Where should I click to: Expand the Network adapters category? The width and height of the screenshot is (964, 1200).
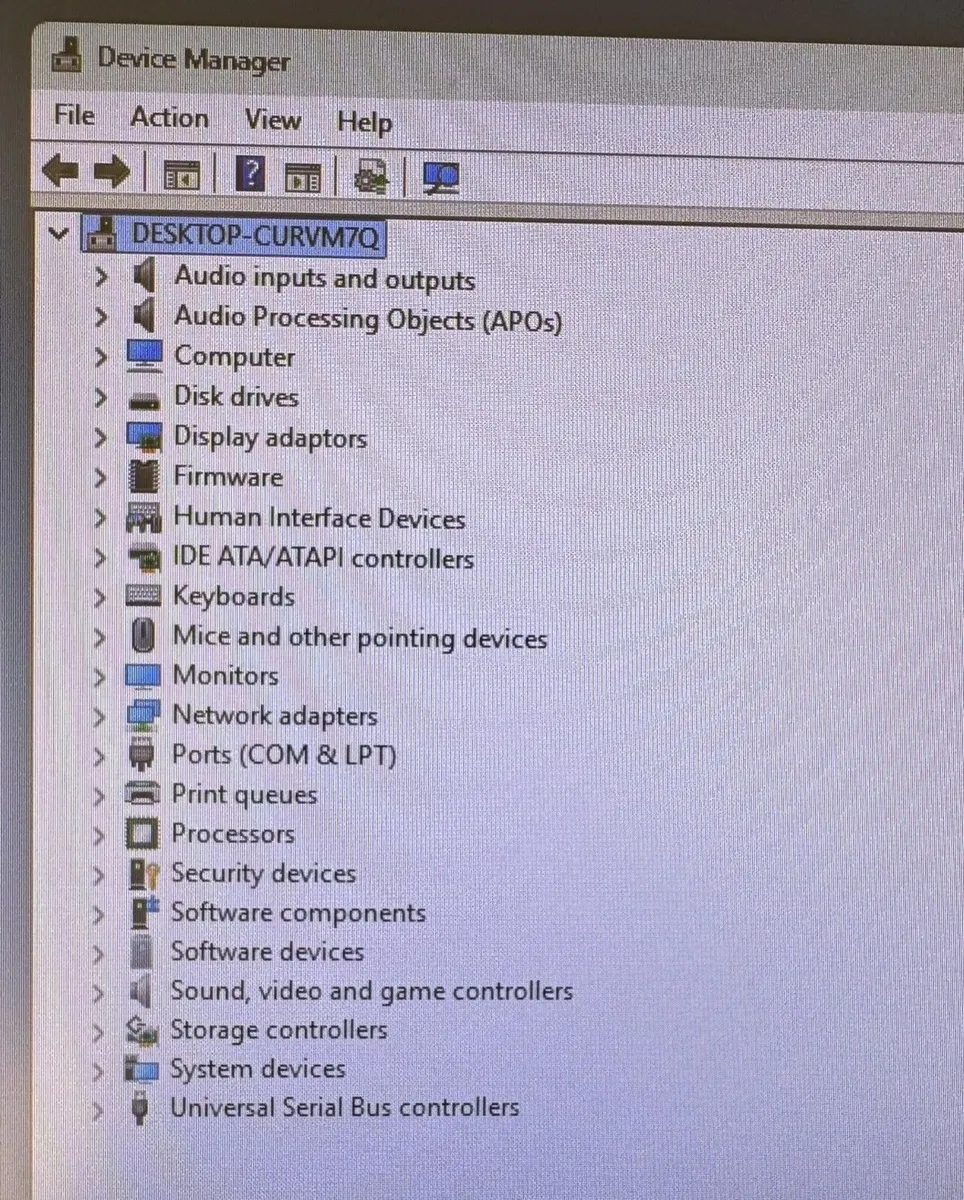(99, 716)
